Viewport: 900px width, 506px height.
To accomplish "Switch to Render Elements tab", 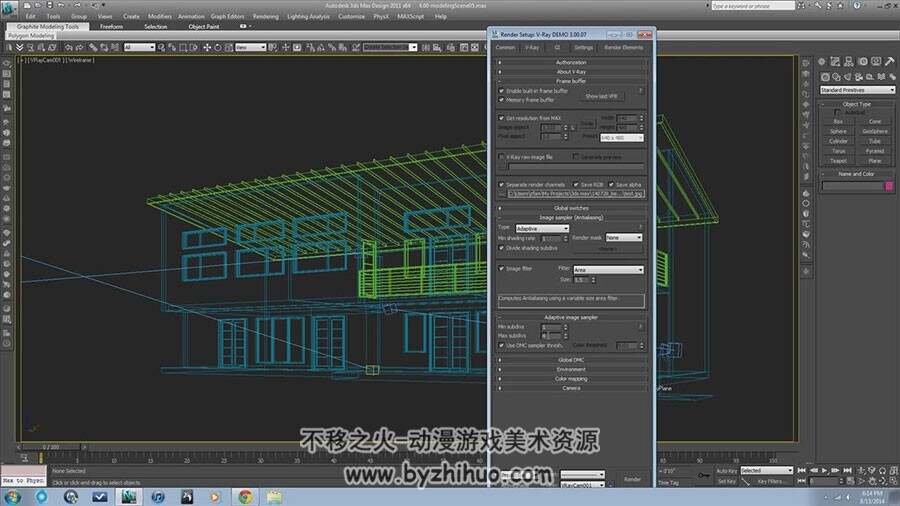I will [624, 48].
